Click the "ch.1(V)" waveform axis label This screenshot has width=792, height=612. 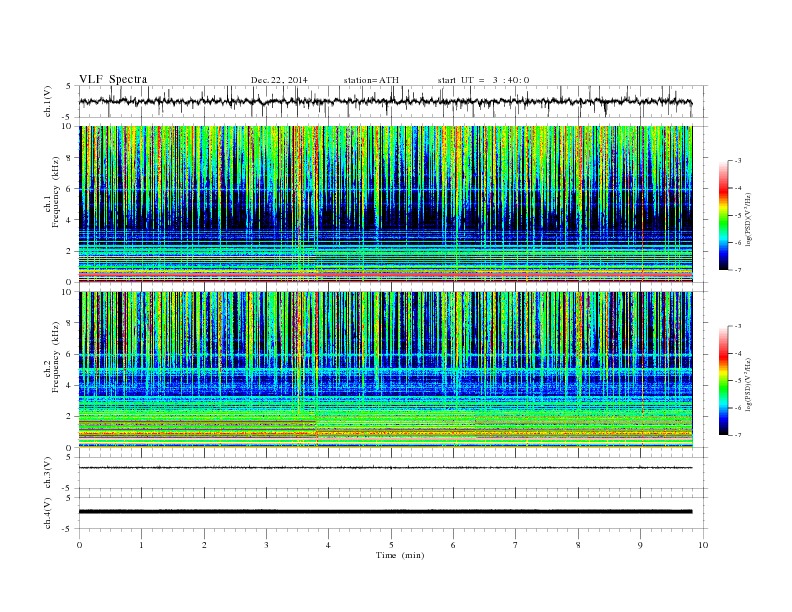click(48, 101)
